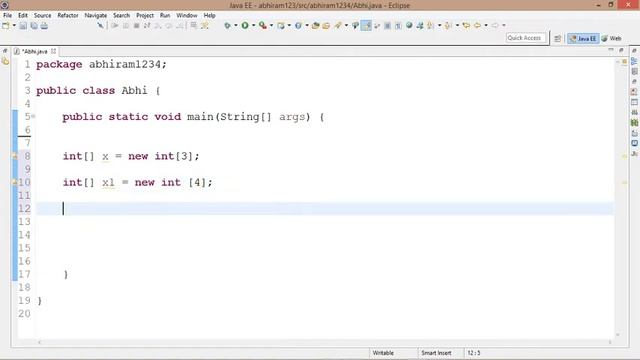640x360 pixels.
Task: Click the Forward navigation arrow icon
Action: click(495, 25)
